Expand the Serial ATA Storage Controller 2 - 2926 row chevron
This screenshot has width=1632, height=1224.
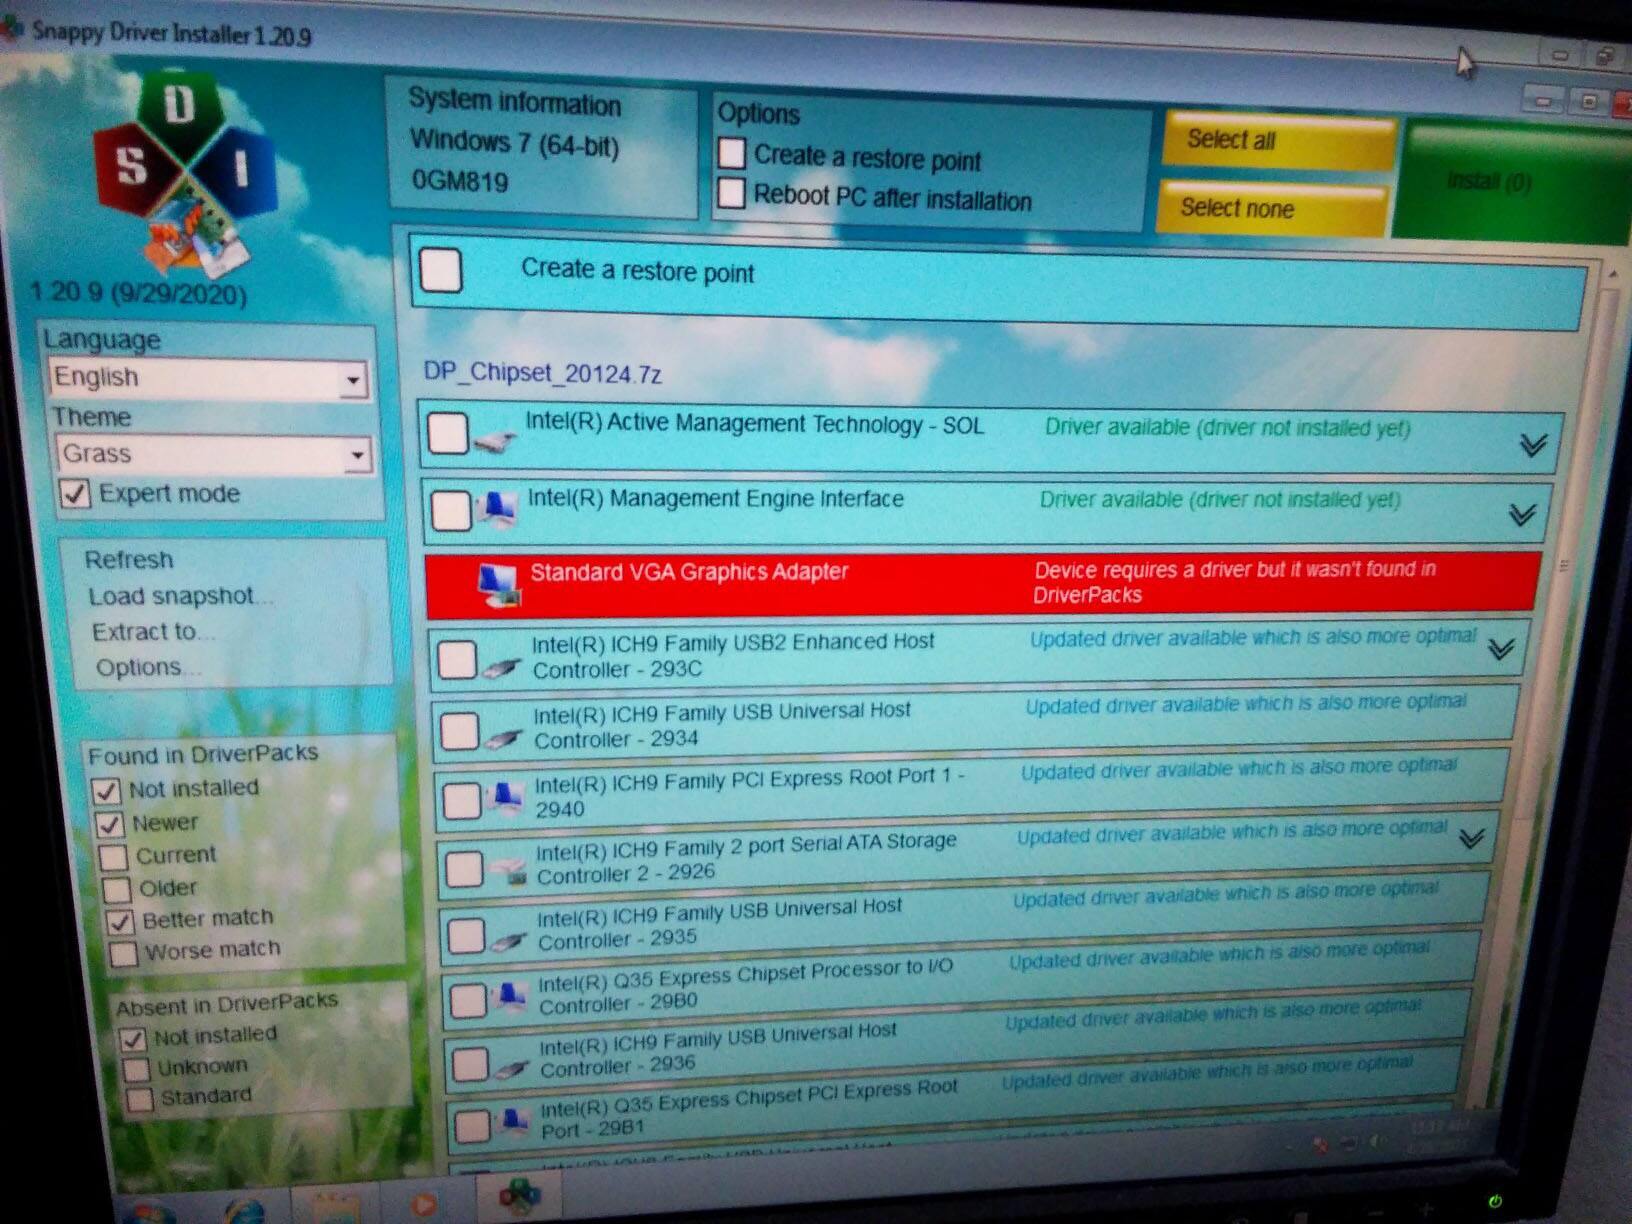pos(1471,838)
